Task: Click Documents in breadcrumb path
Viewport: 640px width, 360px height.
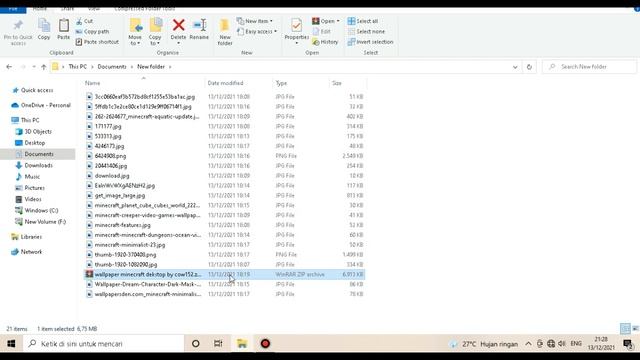Action: click(x=112, y=67)
